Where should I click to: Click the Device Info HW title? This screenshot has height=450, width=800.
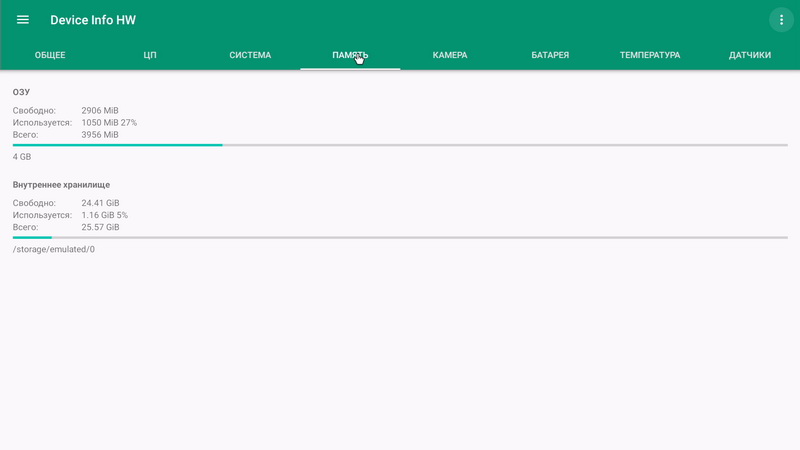[x=93, y=20]
